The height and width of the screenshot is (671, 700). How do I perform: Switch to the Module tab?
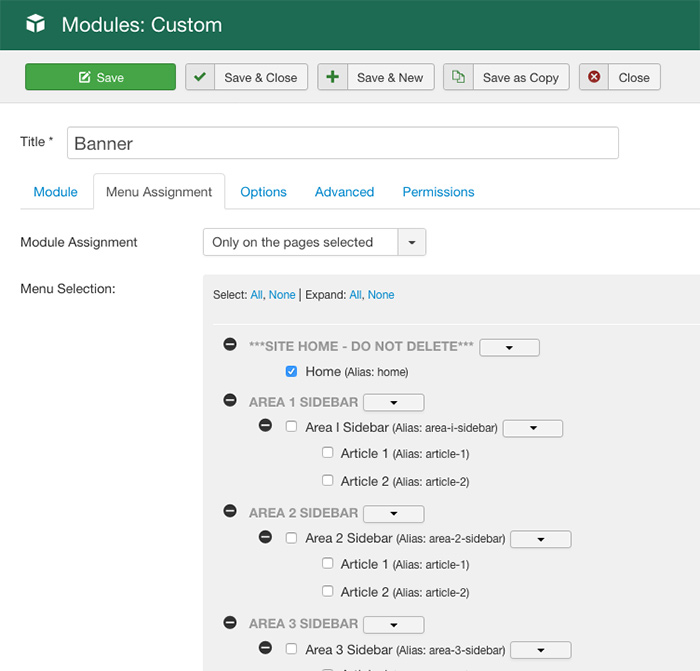click(55, 192)
